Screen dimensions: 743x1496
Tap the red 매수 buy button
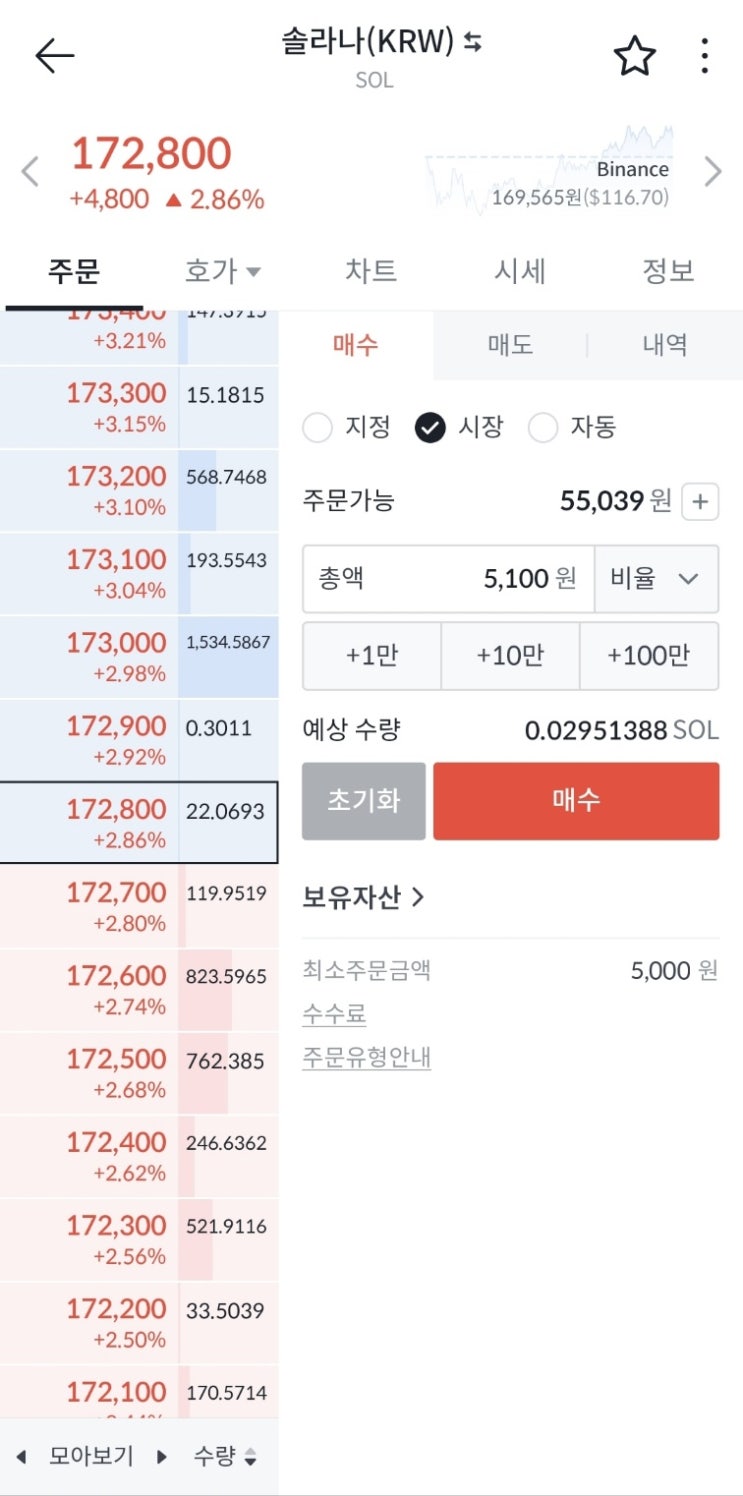click(576, 801)
